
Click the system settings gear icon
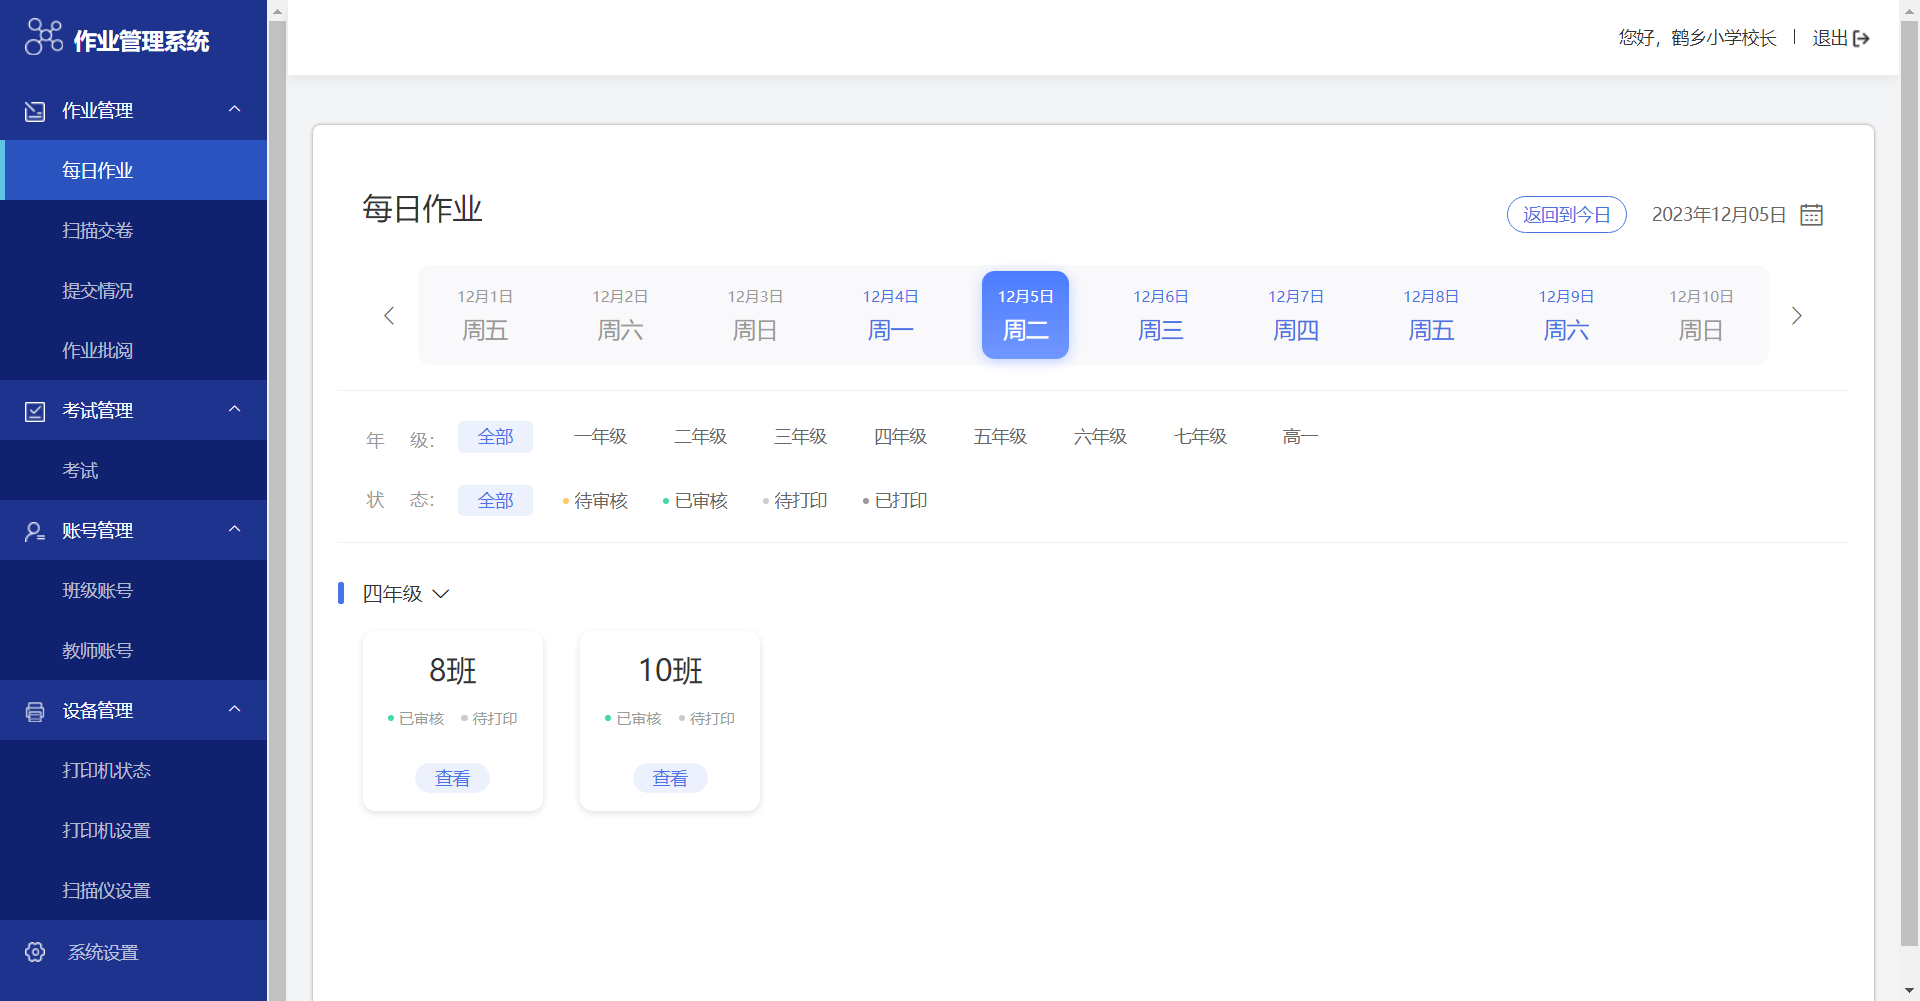[35, 952]
